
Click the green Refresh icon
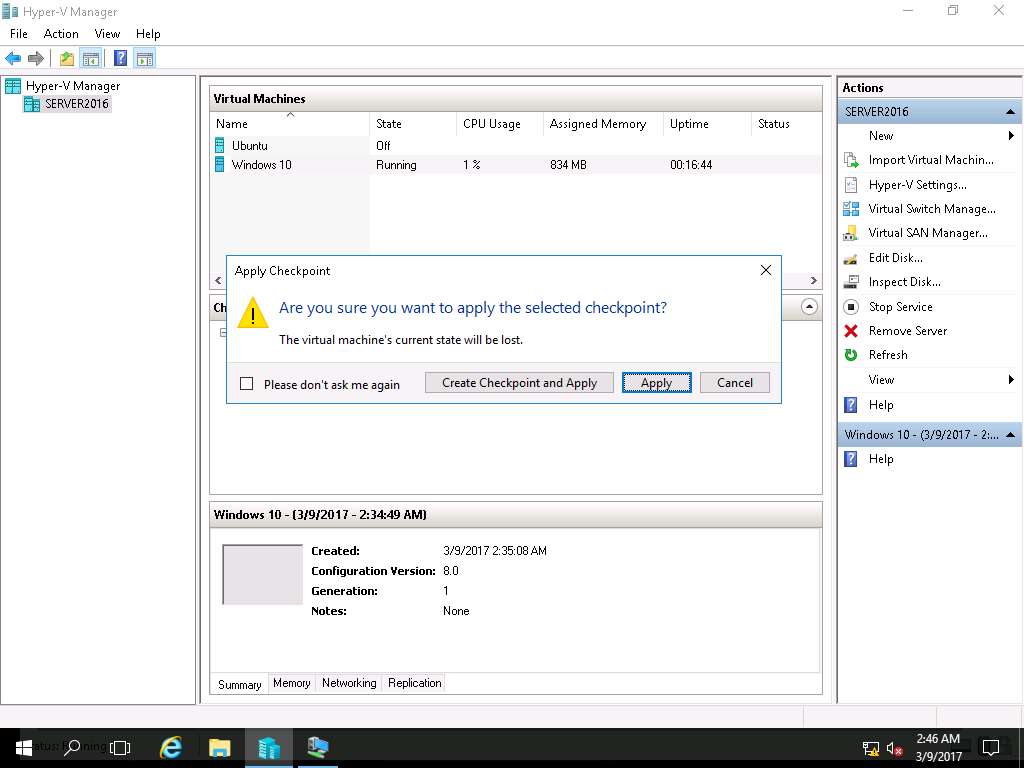pyautogui.click(x=851, y=355)
